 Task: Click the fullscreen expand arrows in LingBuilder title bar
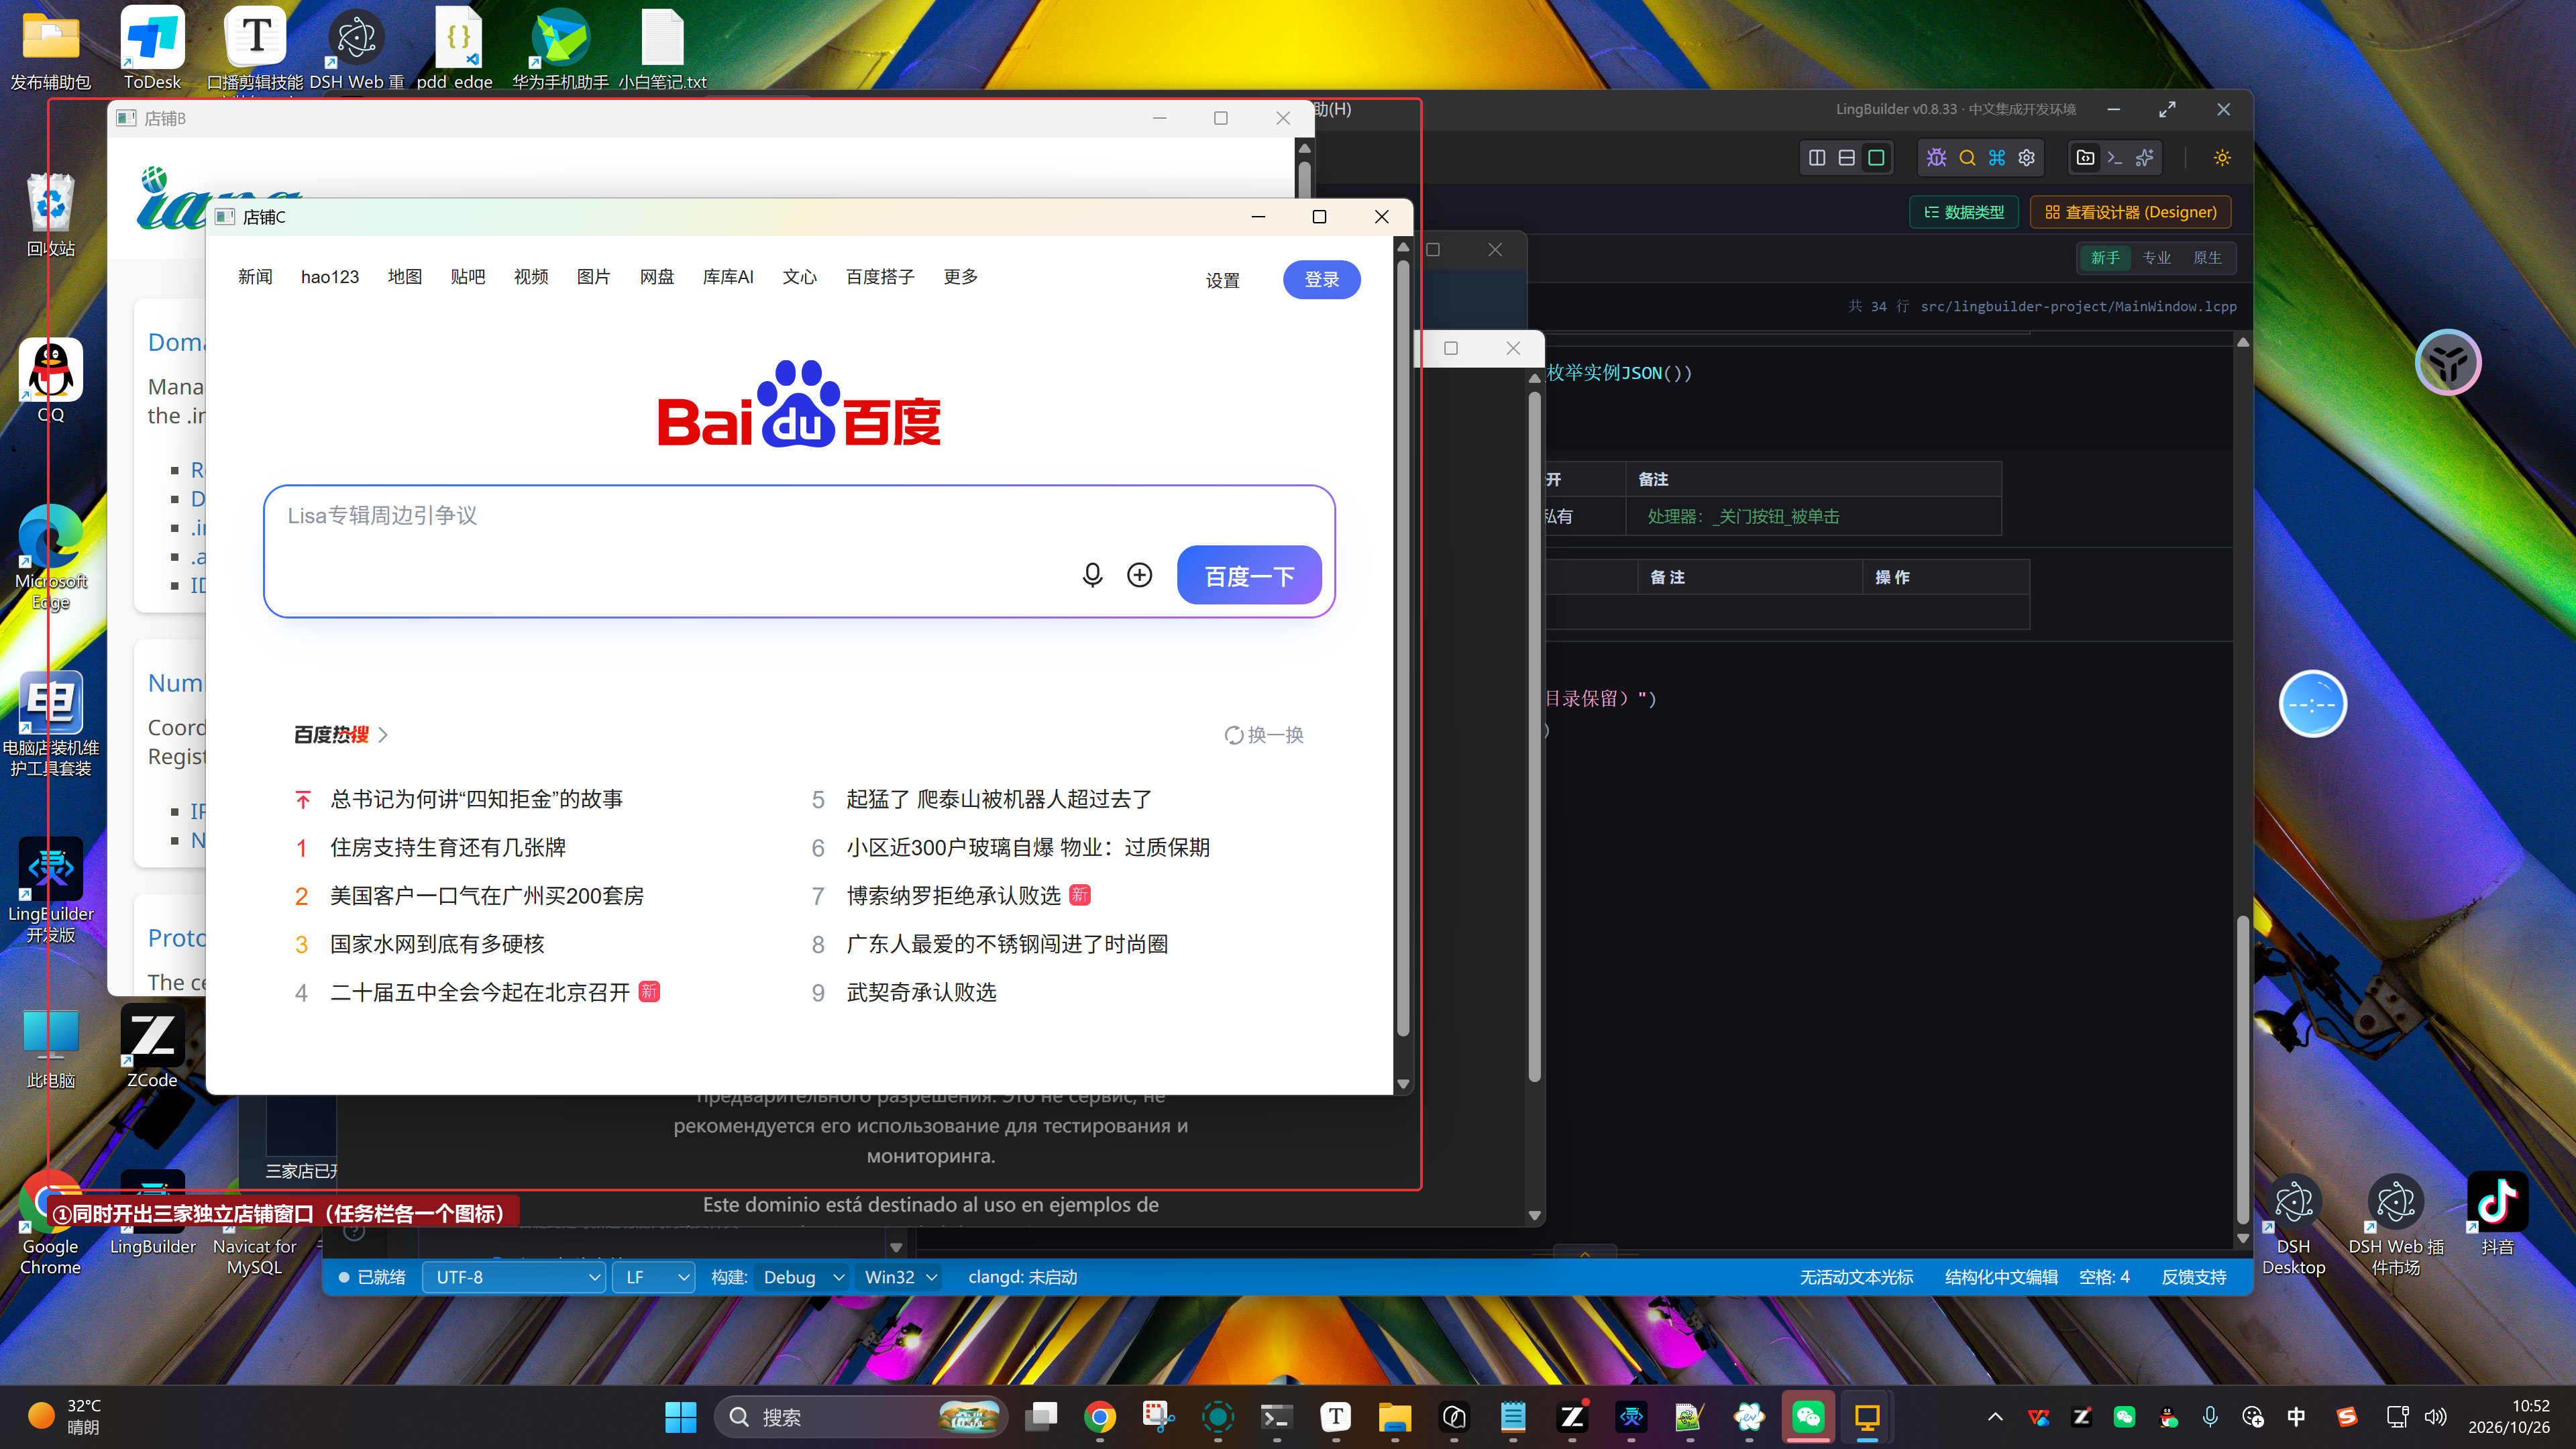pos(2167,109)
